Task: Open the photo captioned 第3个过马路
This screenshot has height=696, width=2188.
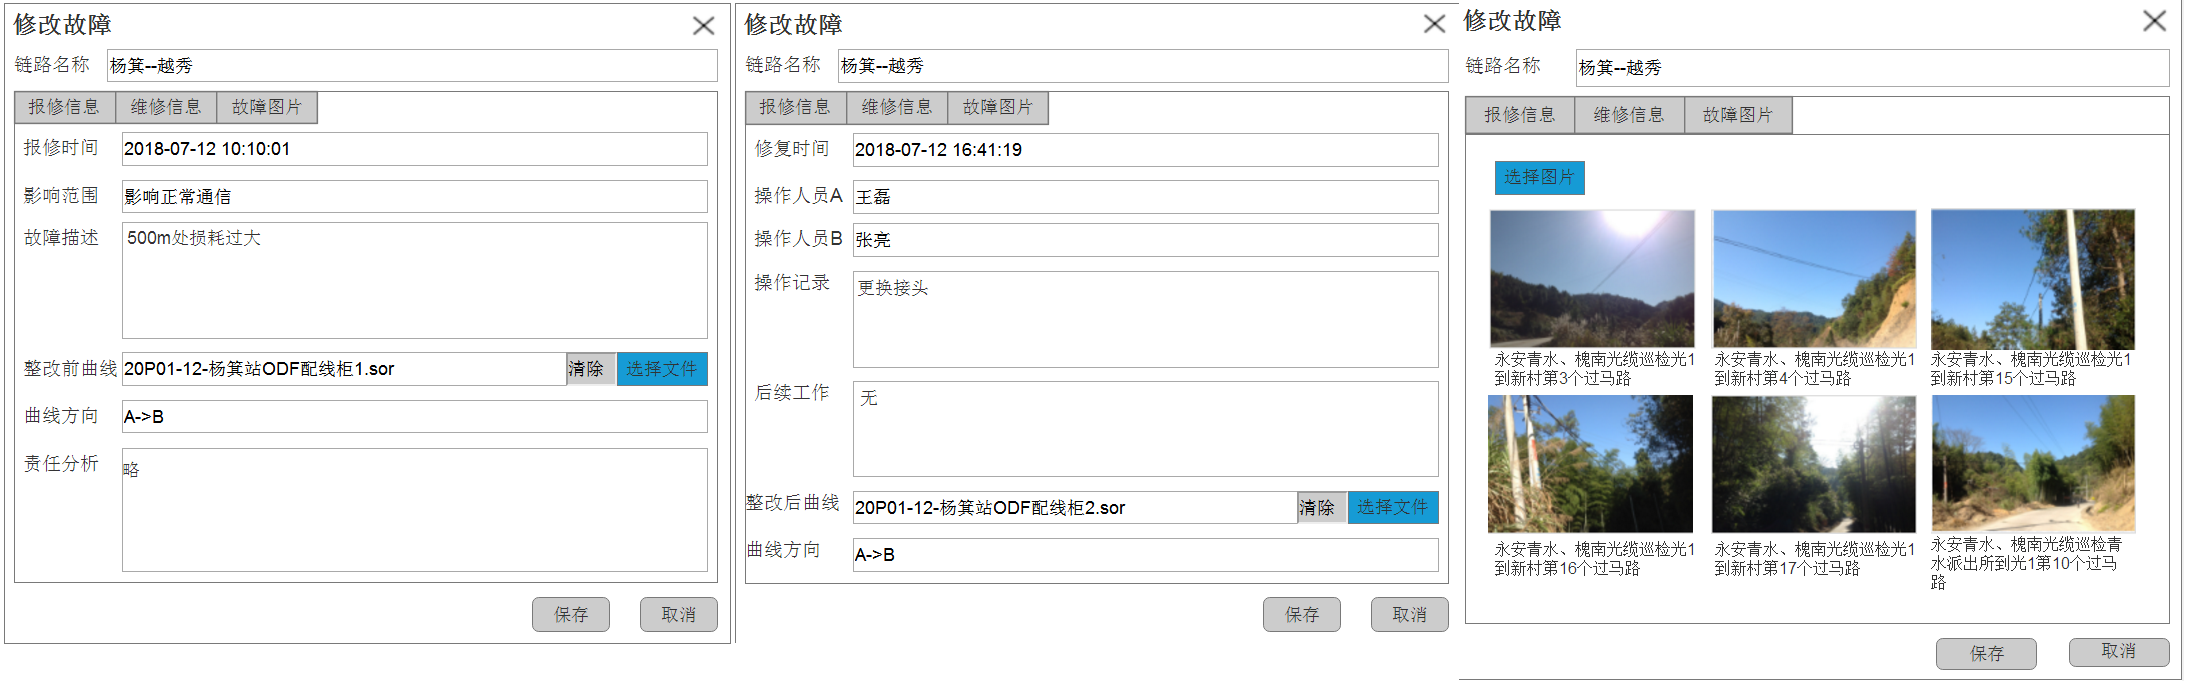Action: pyautogui.click(x=1592, y=278)
